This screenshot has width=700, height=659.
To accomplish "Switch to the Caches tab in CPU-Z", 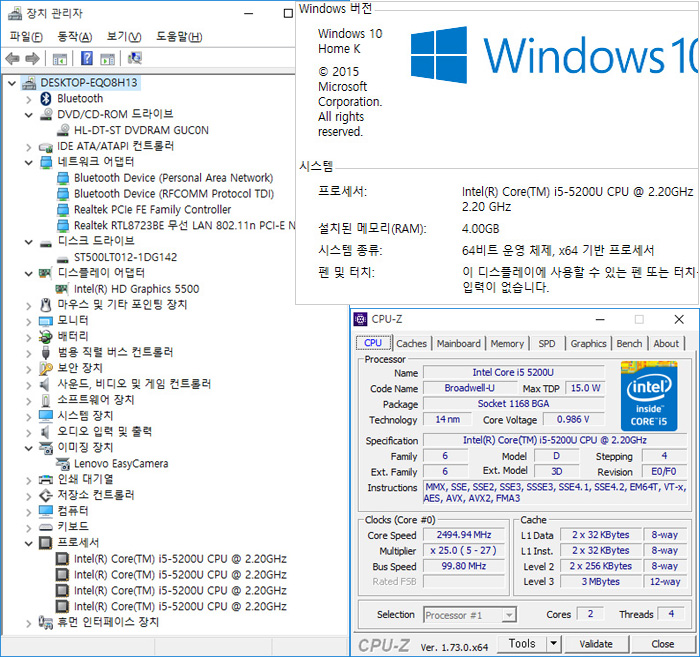I will tap(411, 343).
